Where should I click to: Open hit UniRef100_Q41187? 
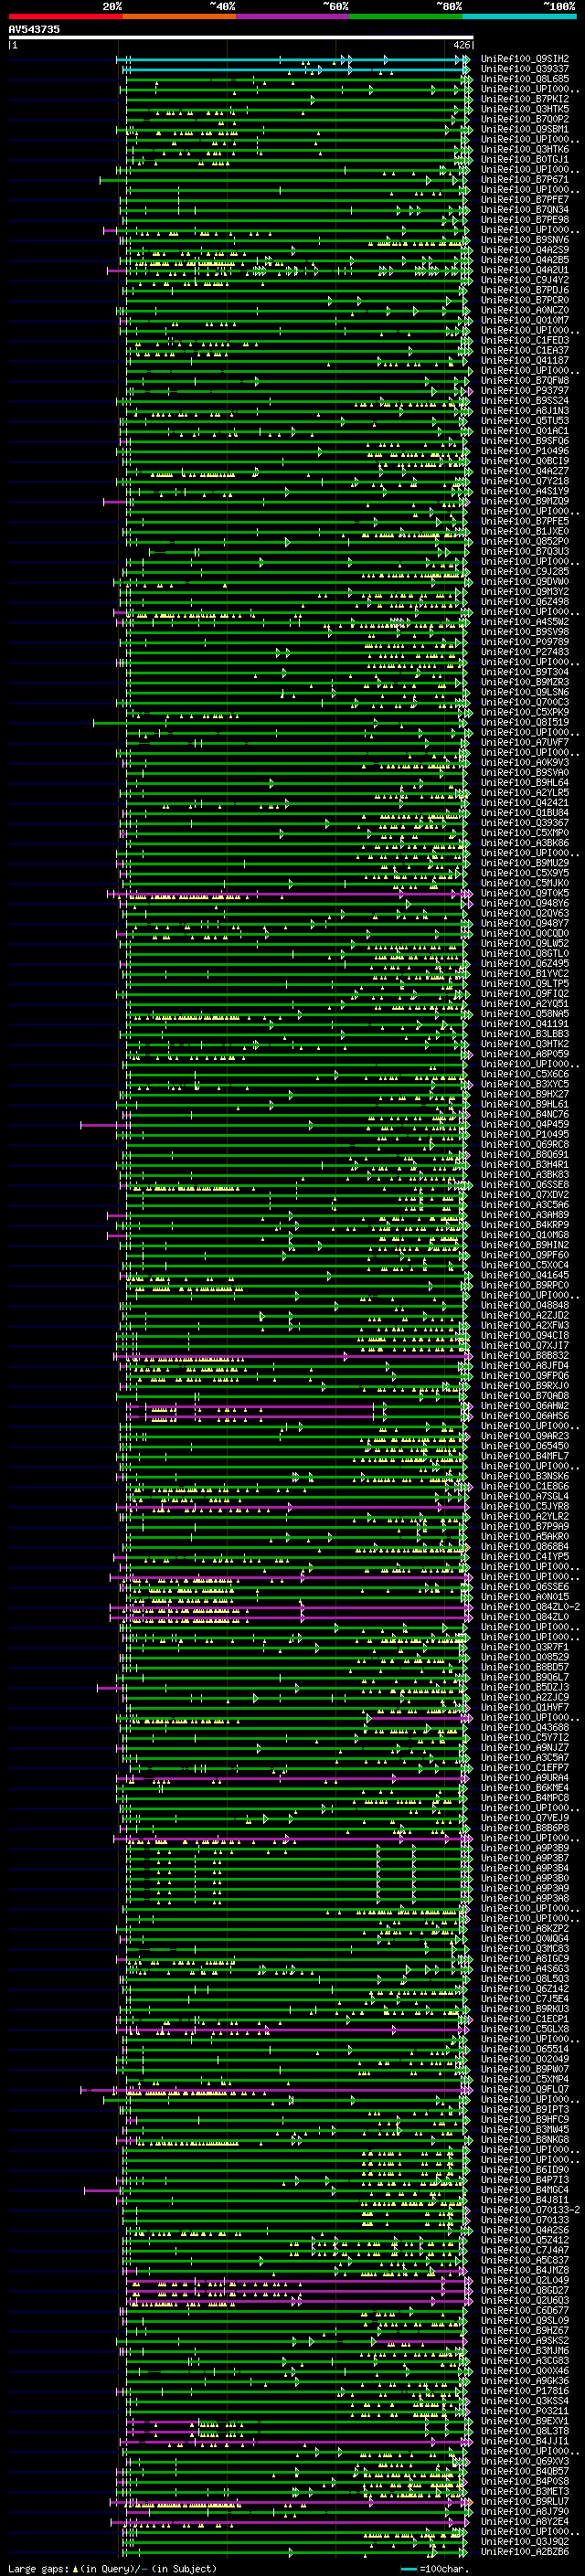pyautogui.click(x=525, y=360)
